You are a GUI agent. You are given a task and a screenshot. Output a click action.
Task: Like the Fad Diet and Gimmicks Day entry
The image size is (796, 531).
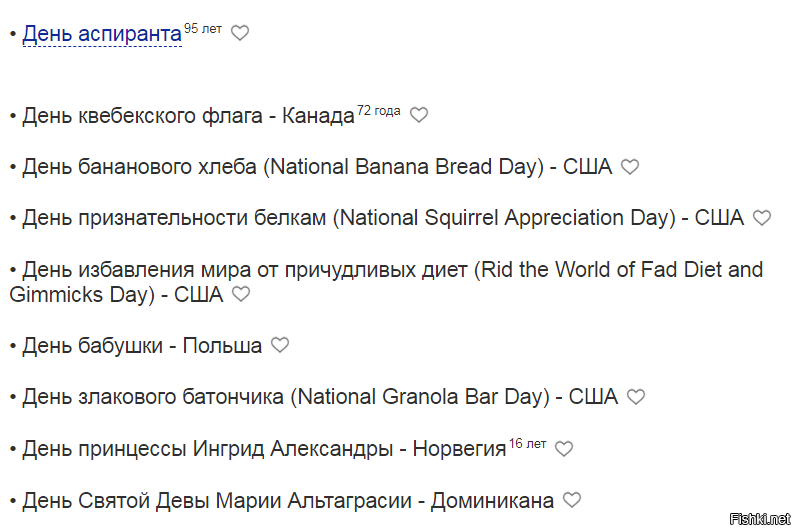click(241, 294)
